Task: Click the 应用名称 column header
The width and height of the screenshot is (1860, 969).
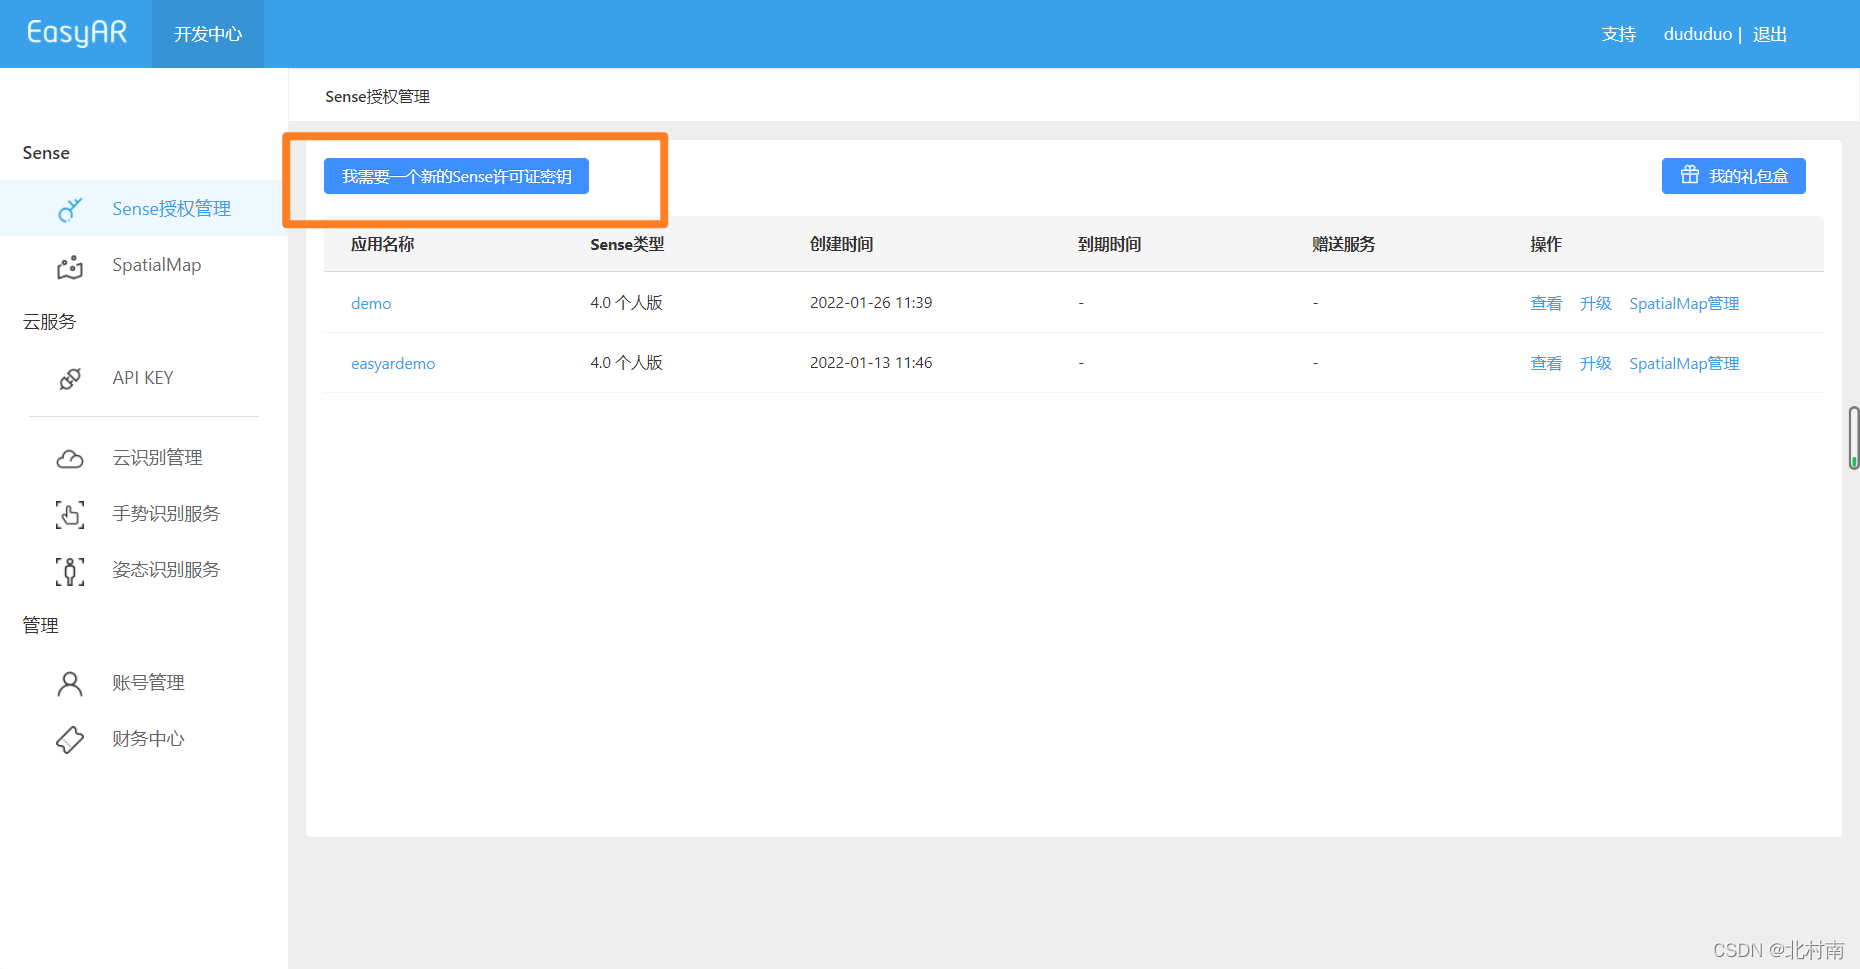Action: 382,244
